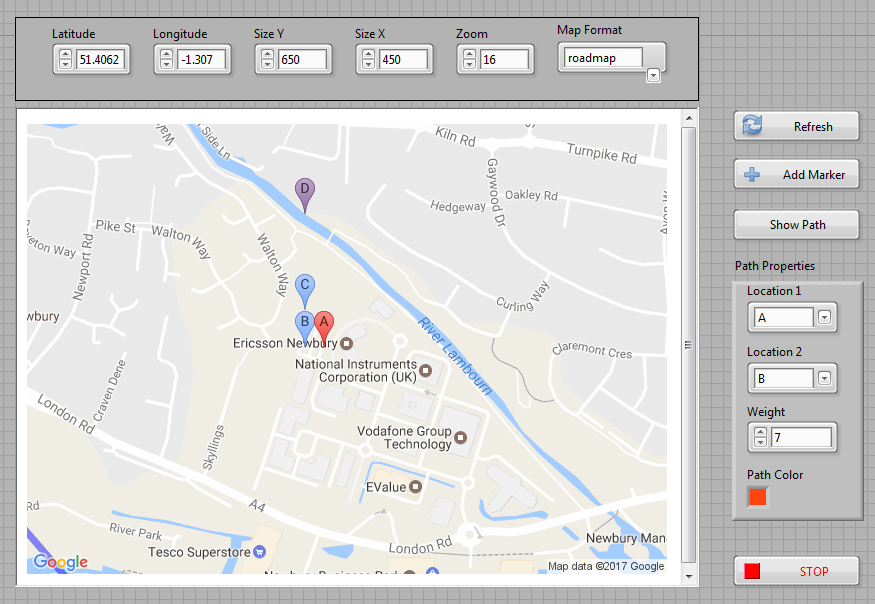Click the purple map marker D
The height and width of the screenshot is (604, 875).
click(x=305, y=194)
